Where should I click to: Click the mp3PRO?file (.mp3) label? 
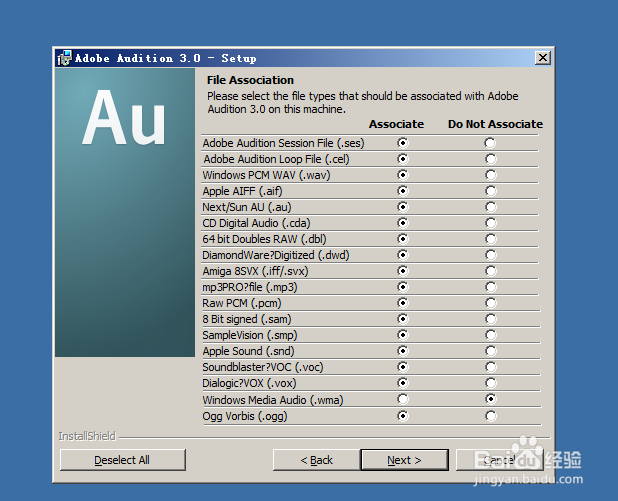click(250, 287)
